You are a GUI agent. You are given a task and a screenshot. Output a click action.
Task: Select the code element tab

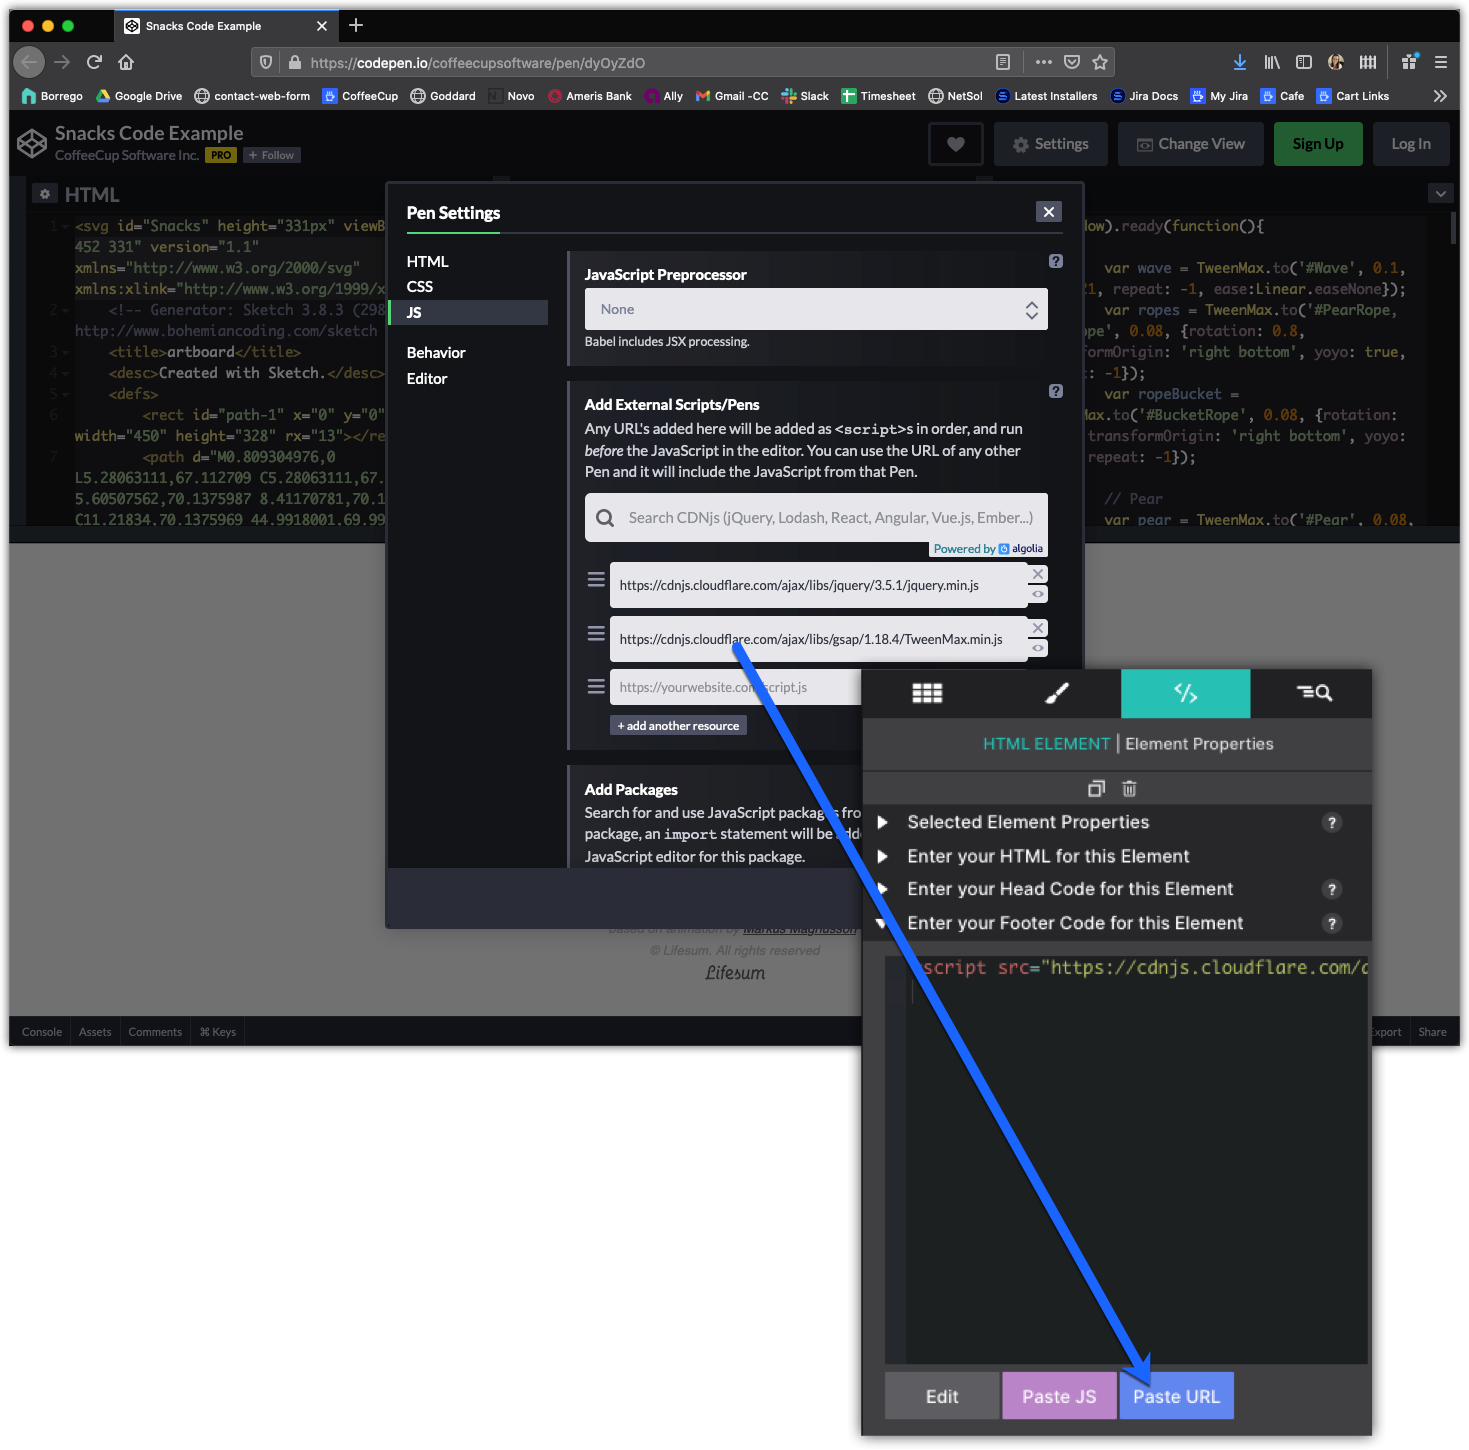click(1186, 693)
